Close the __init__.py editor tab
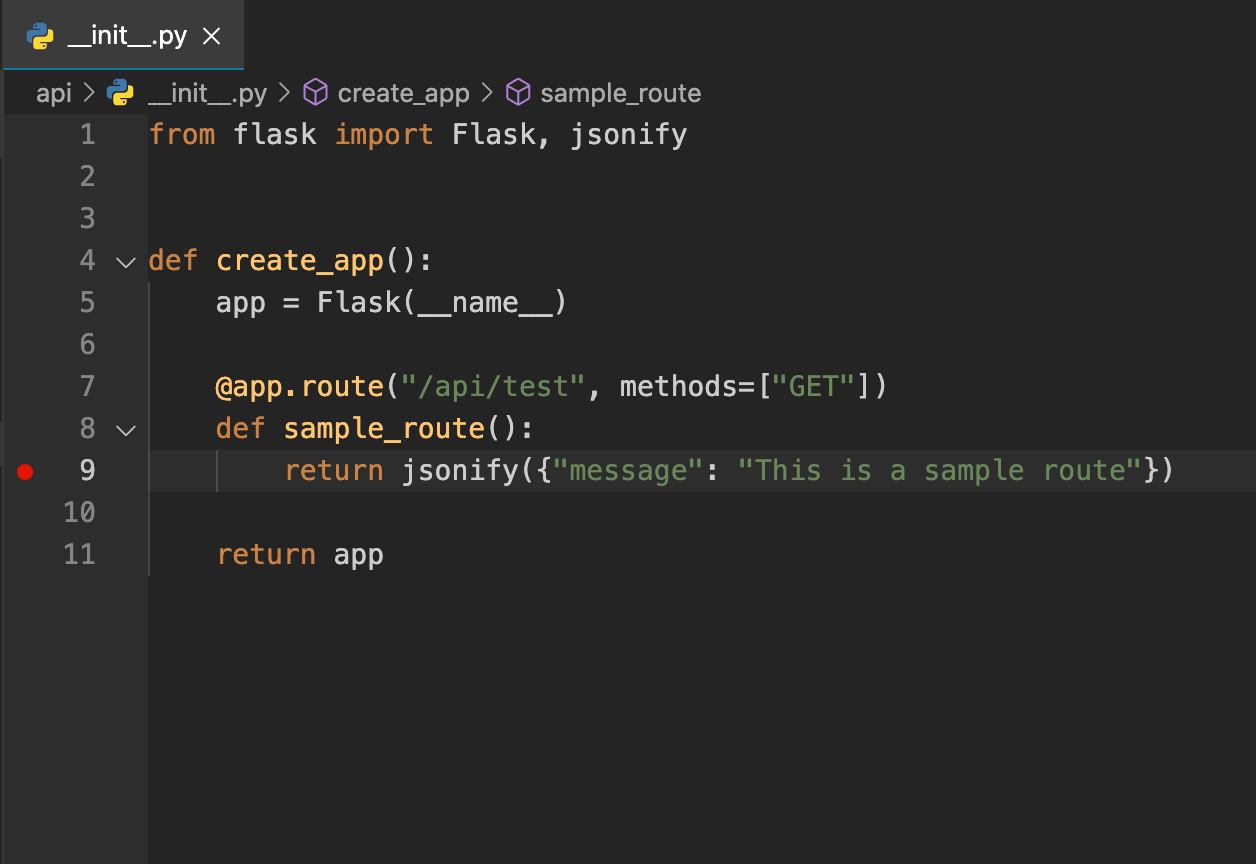This screenshot has height=864, width=1256. click(212, 37)
